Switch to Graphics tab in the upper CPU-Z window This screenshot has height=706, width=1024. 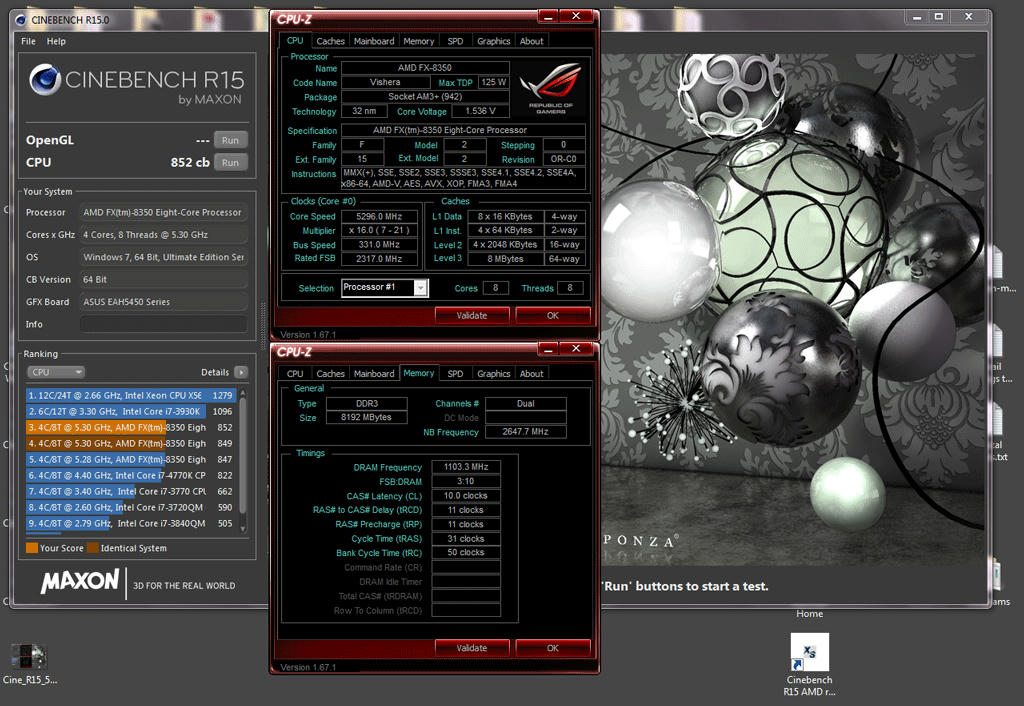pos(494,41)
